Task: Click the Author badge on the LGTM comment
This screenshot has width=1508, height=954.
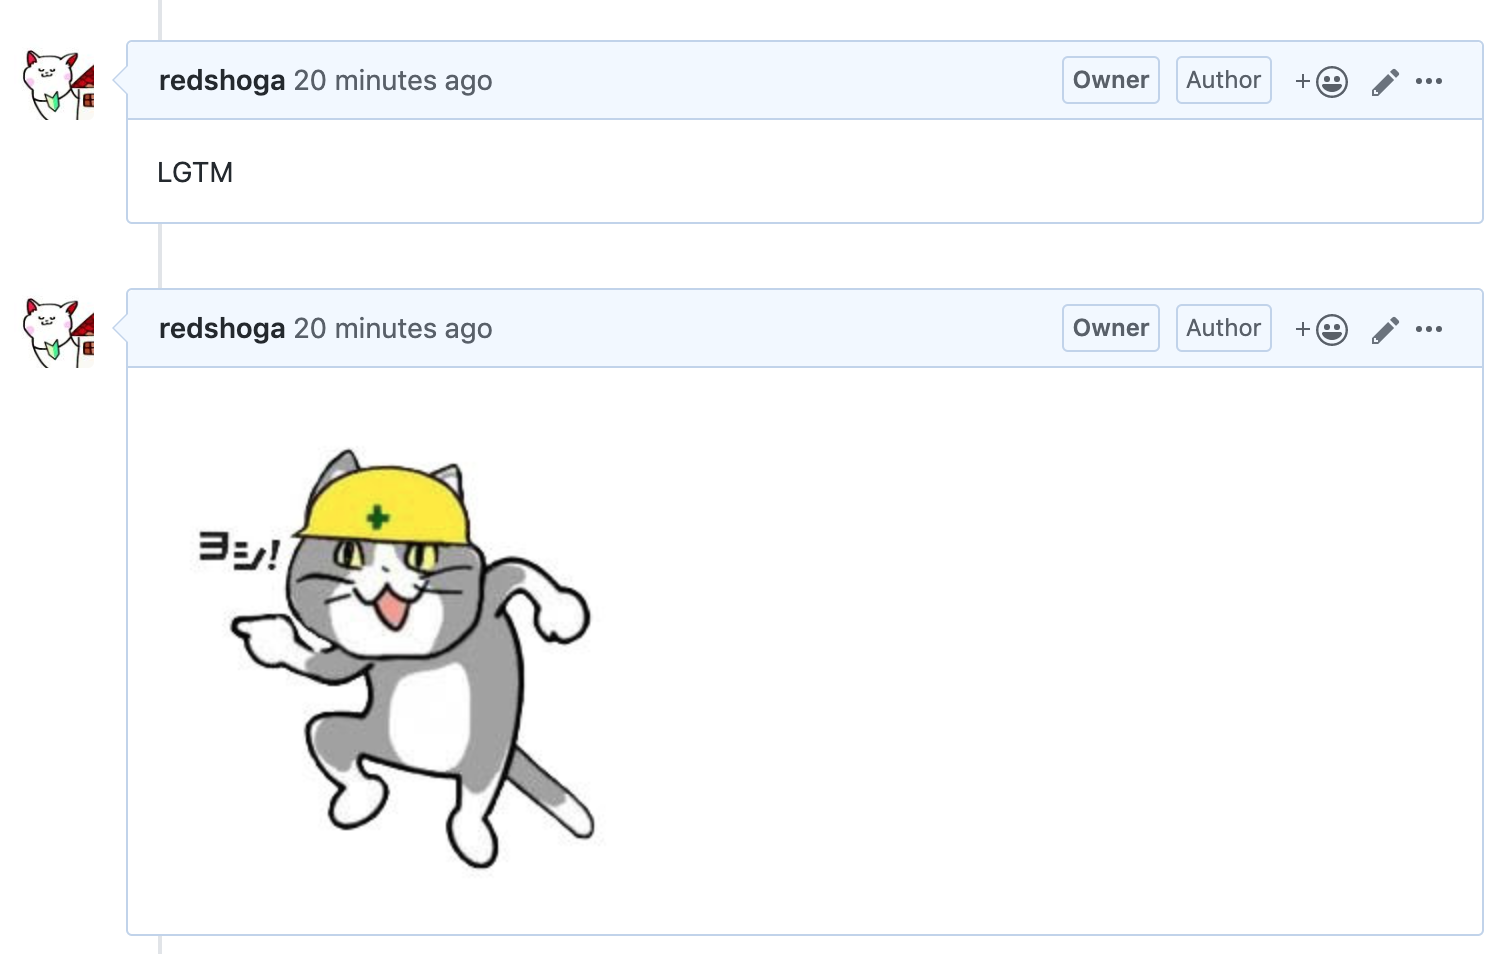Action: [x=1223, y=80]
